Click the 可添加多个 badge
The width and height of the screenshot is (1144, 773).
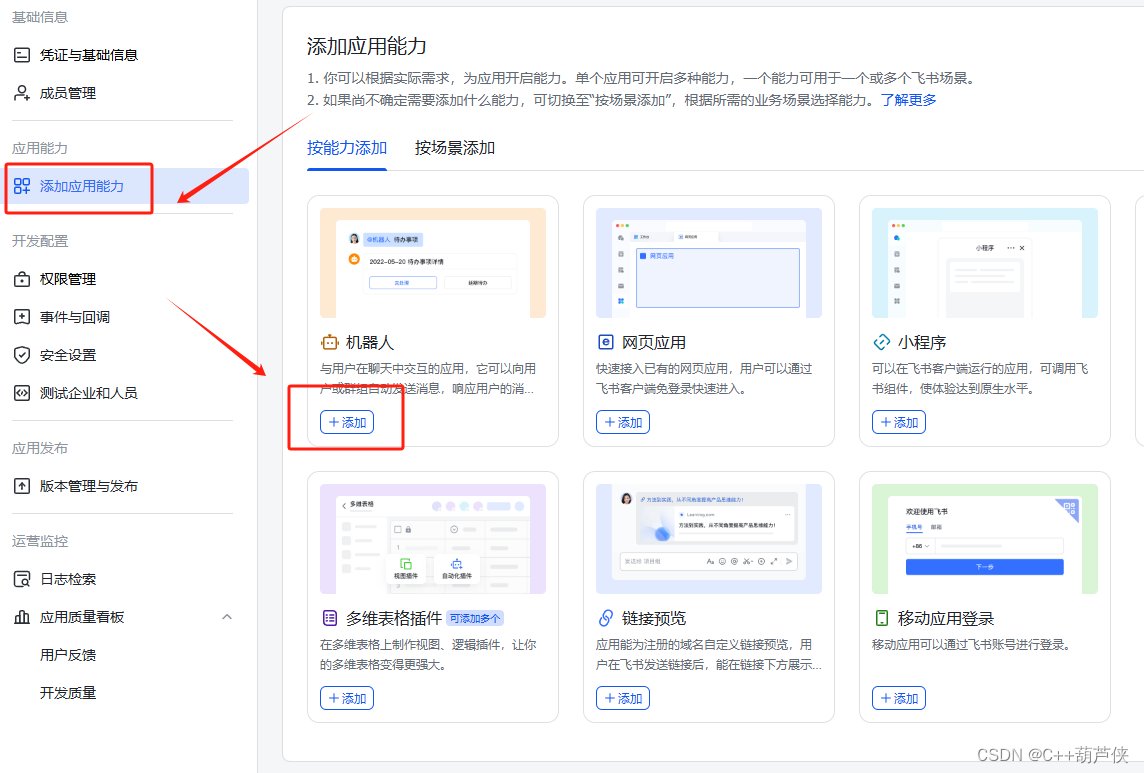click(x=475, y=618)
